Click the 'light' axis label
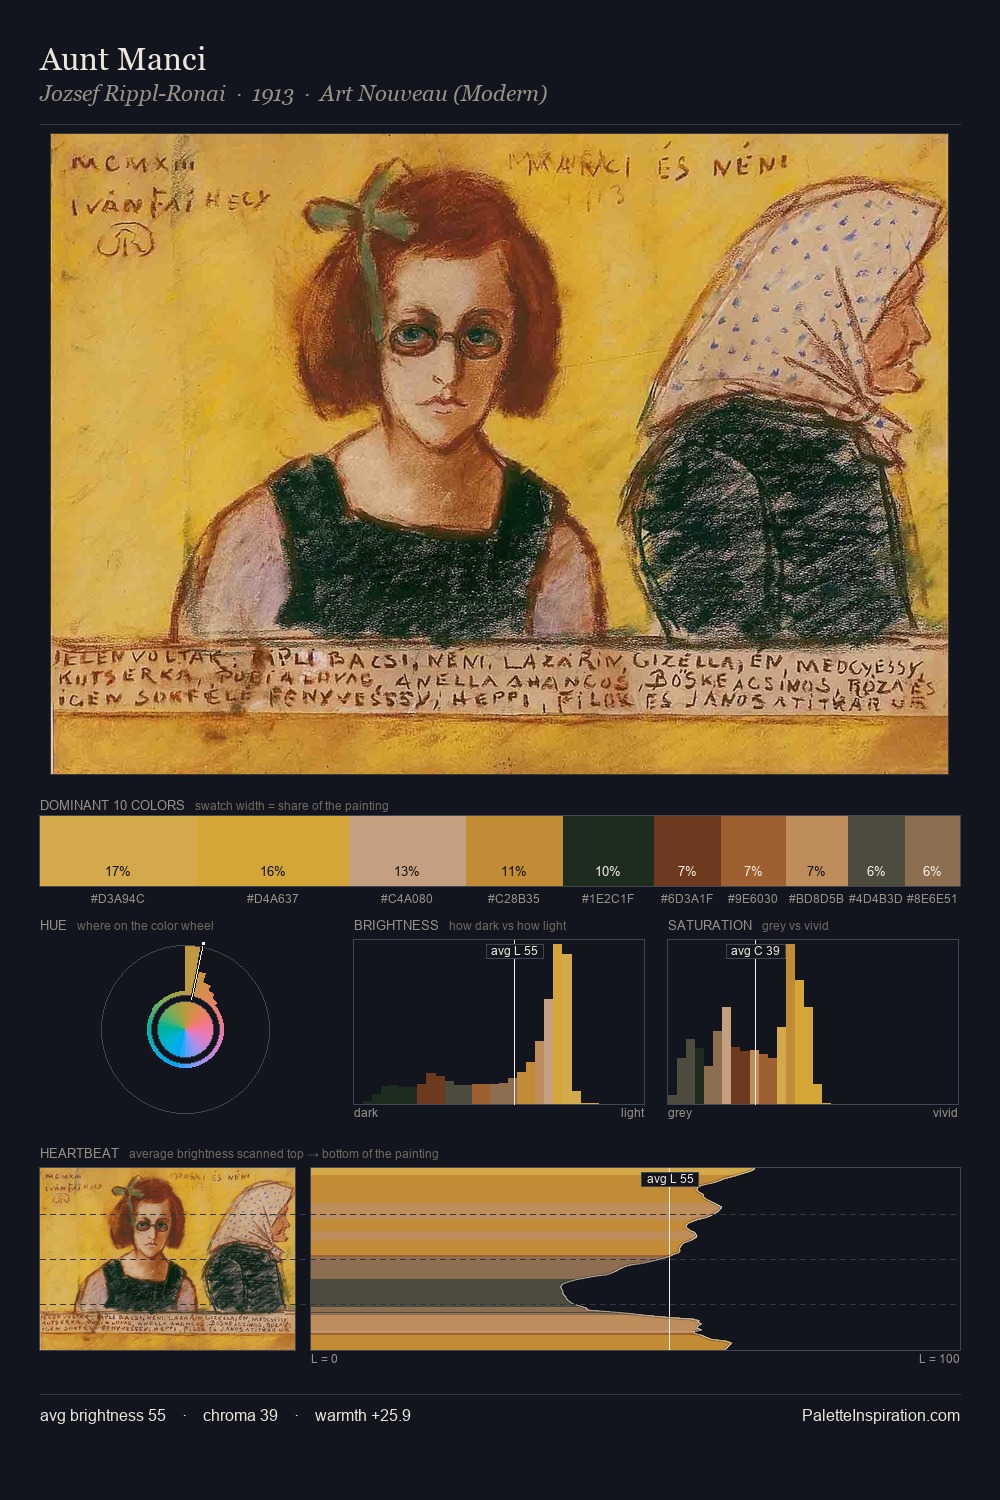This screenshot has width=1000, height=1500. [633, 1113]
